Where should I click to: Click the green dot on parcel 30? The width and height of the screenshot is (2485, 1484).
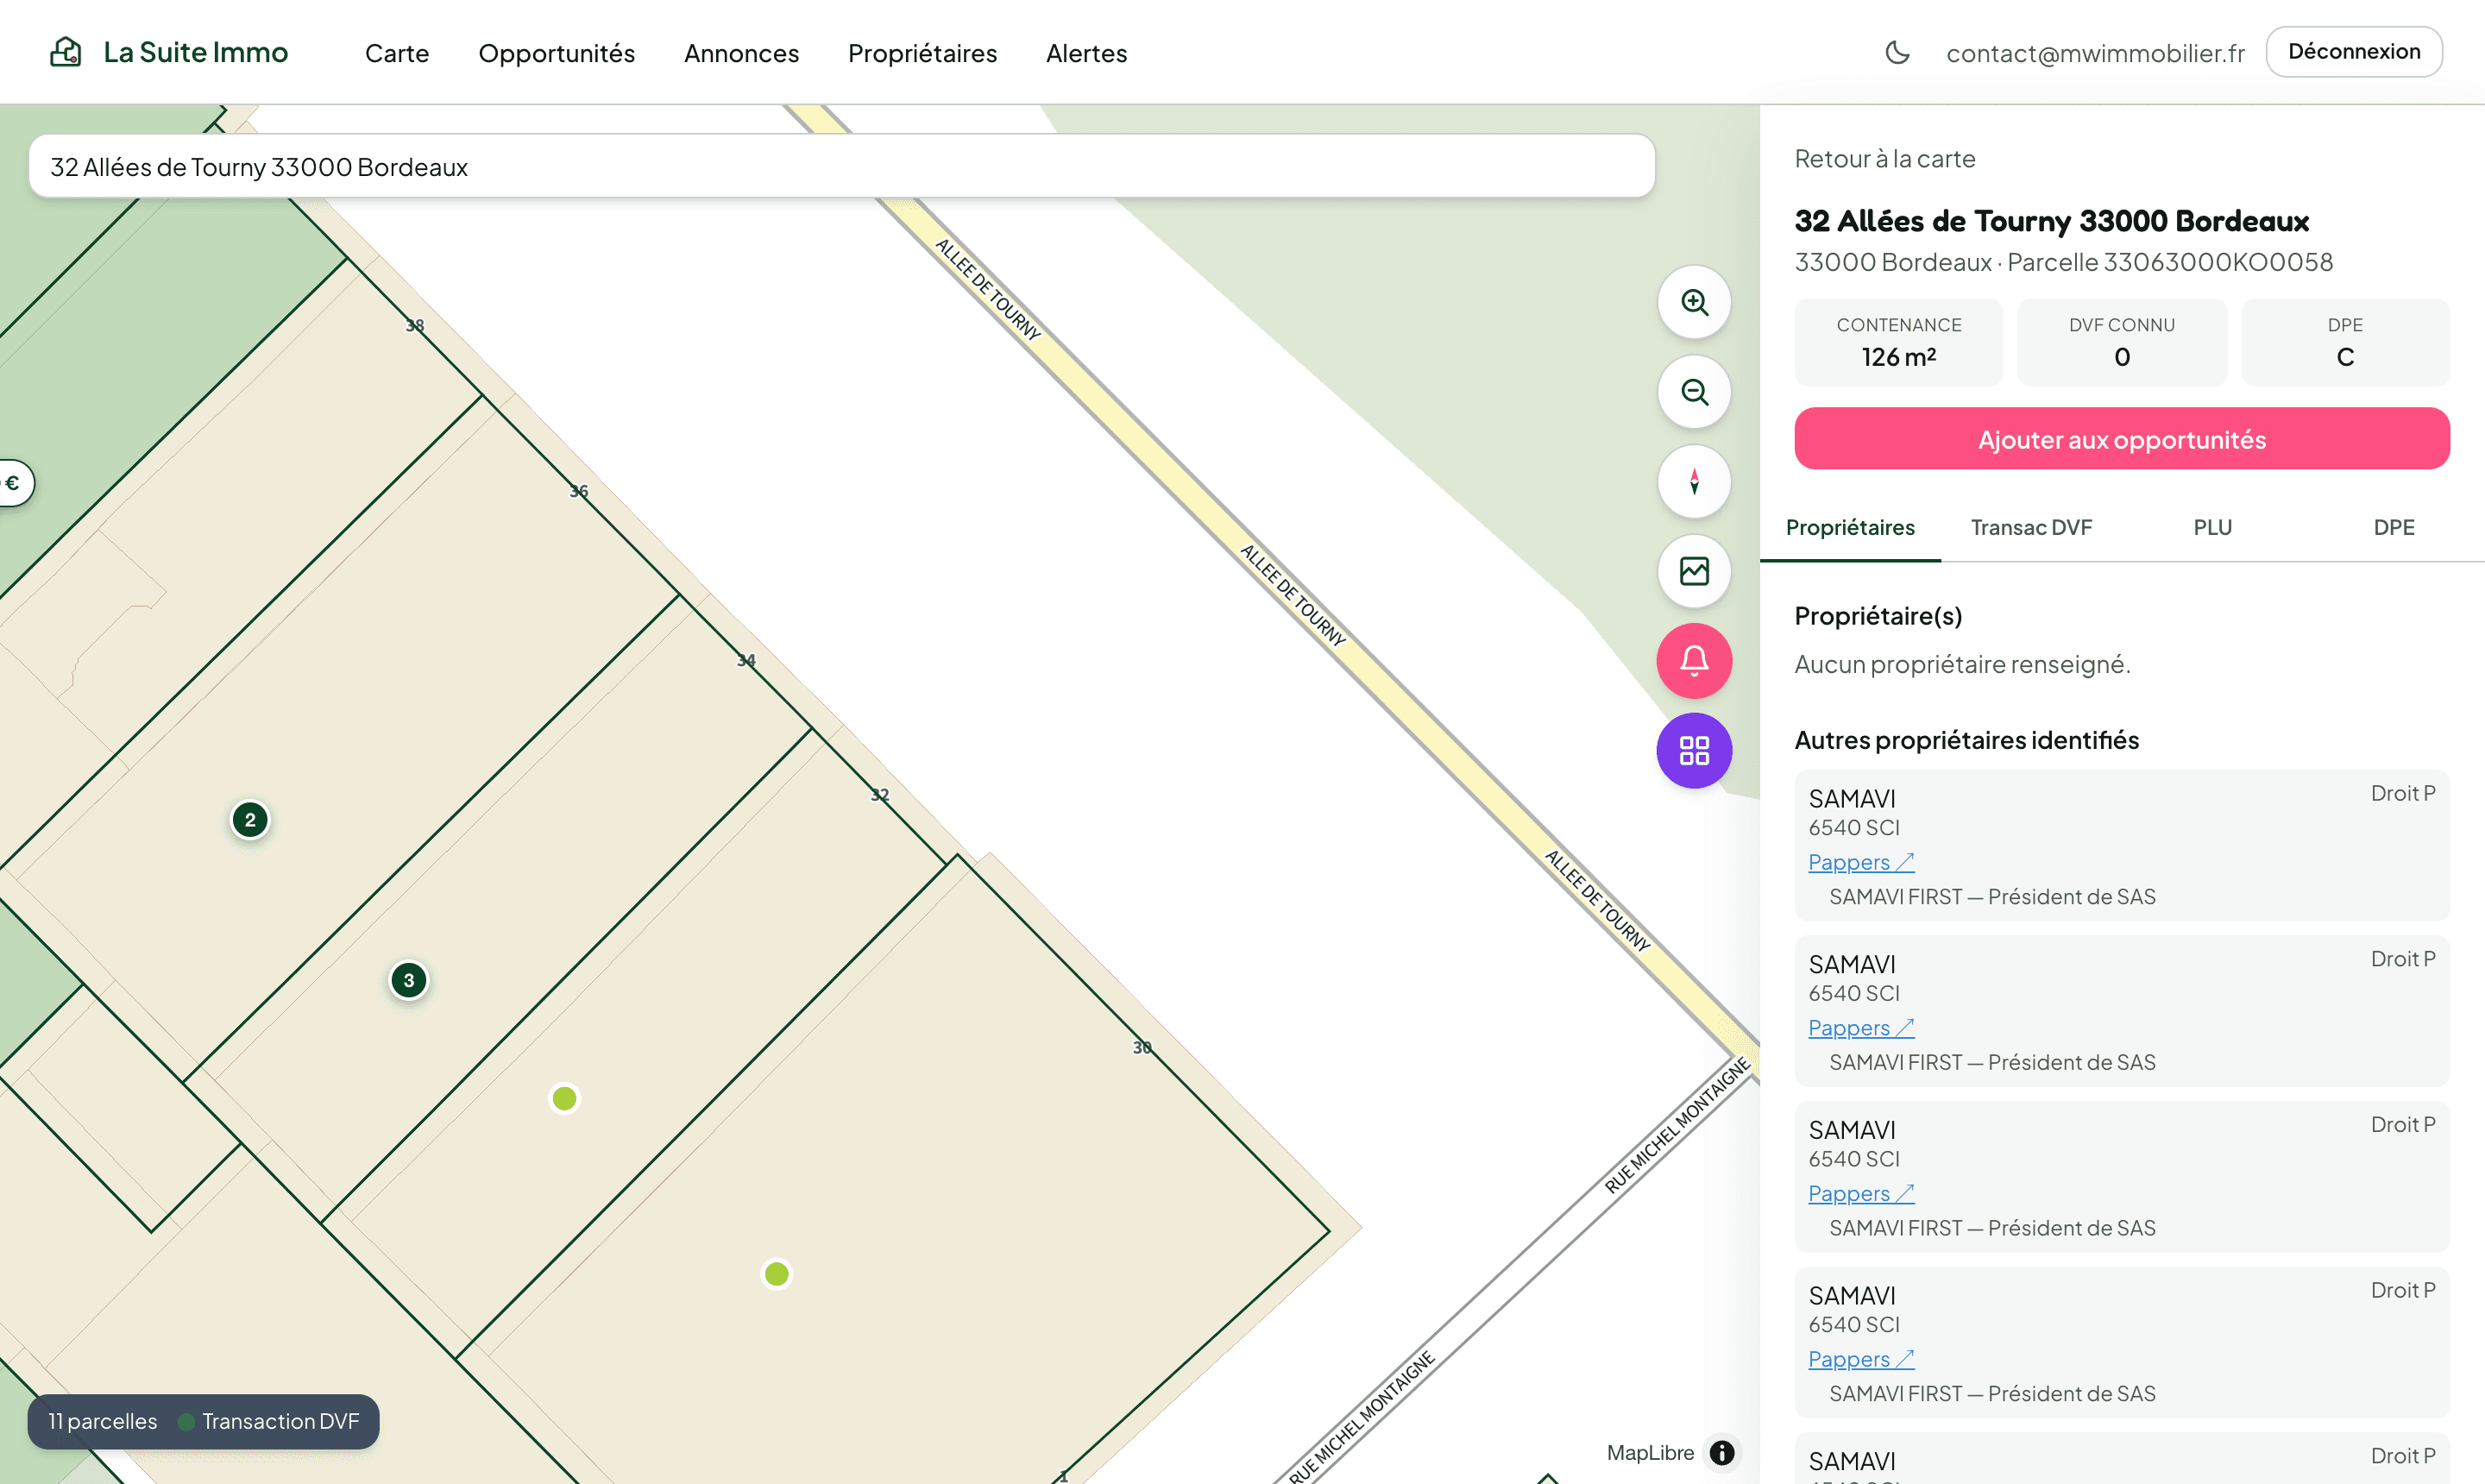click(777, 1274)
